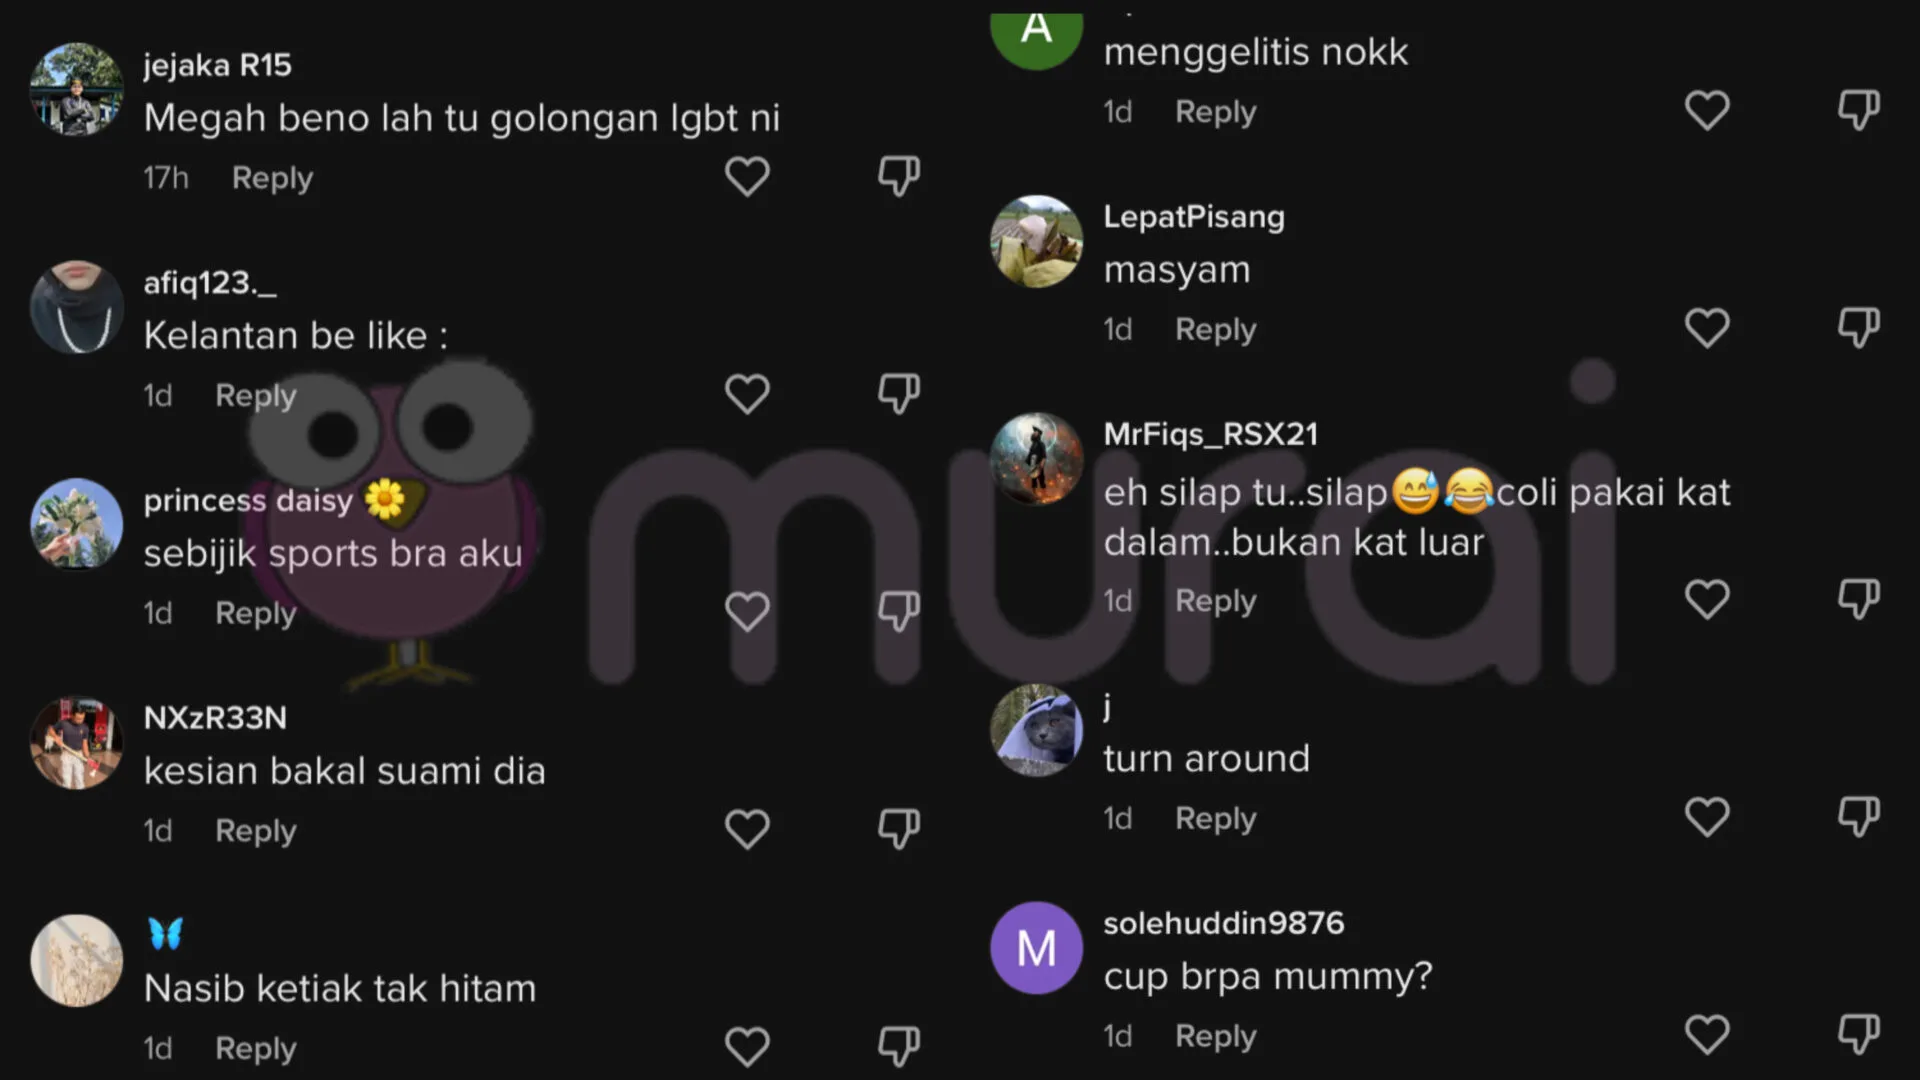Reply to solehuddin9876's 'cup brpa mummy' comment

1215,1036
